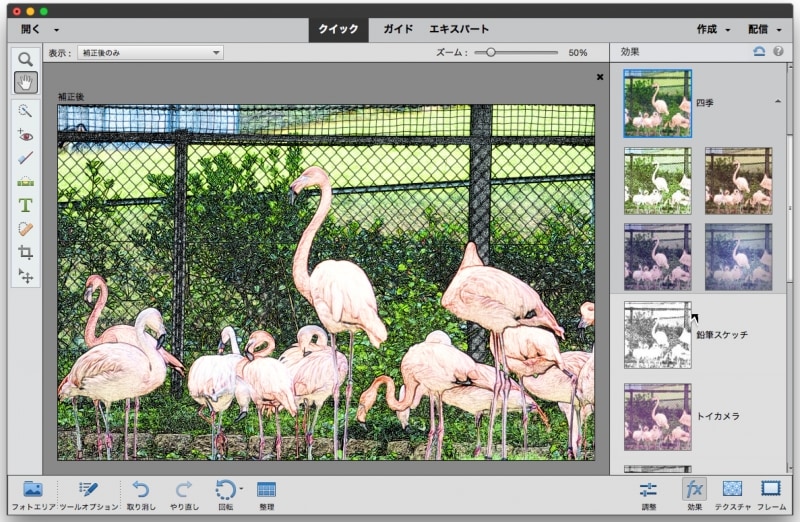Choose the Red Eye removal tool
The height and width of the screenshot is (522, 800).
coord(26,134)
